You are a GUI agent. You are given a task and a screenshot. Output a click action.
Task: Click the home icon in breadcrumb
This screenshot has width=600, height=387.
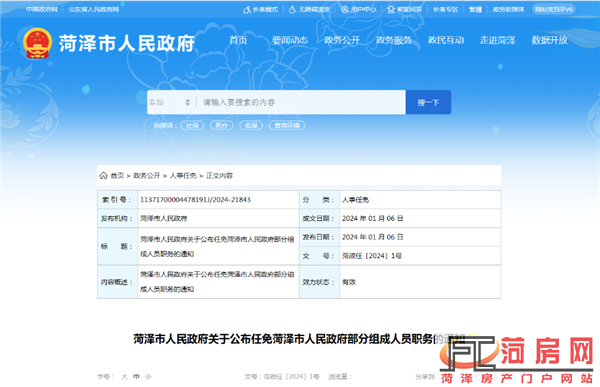[x=103, y=175]
